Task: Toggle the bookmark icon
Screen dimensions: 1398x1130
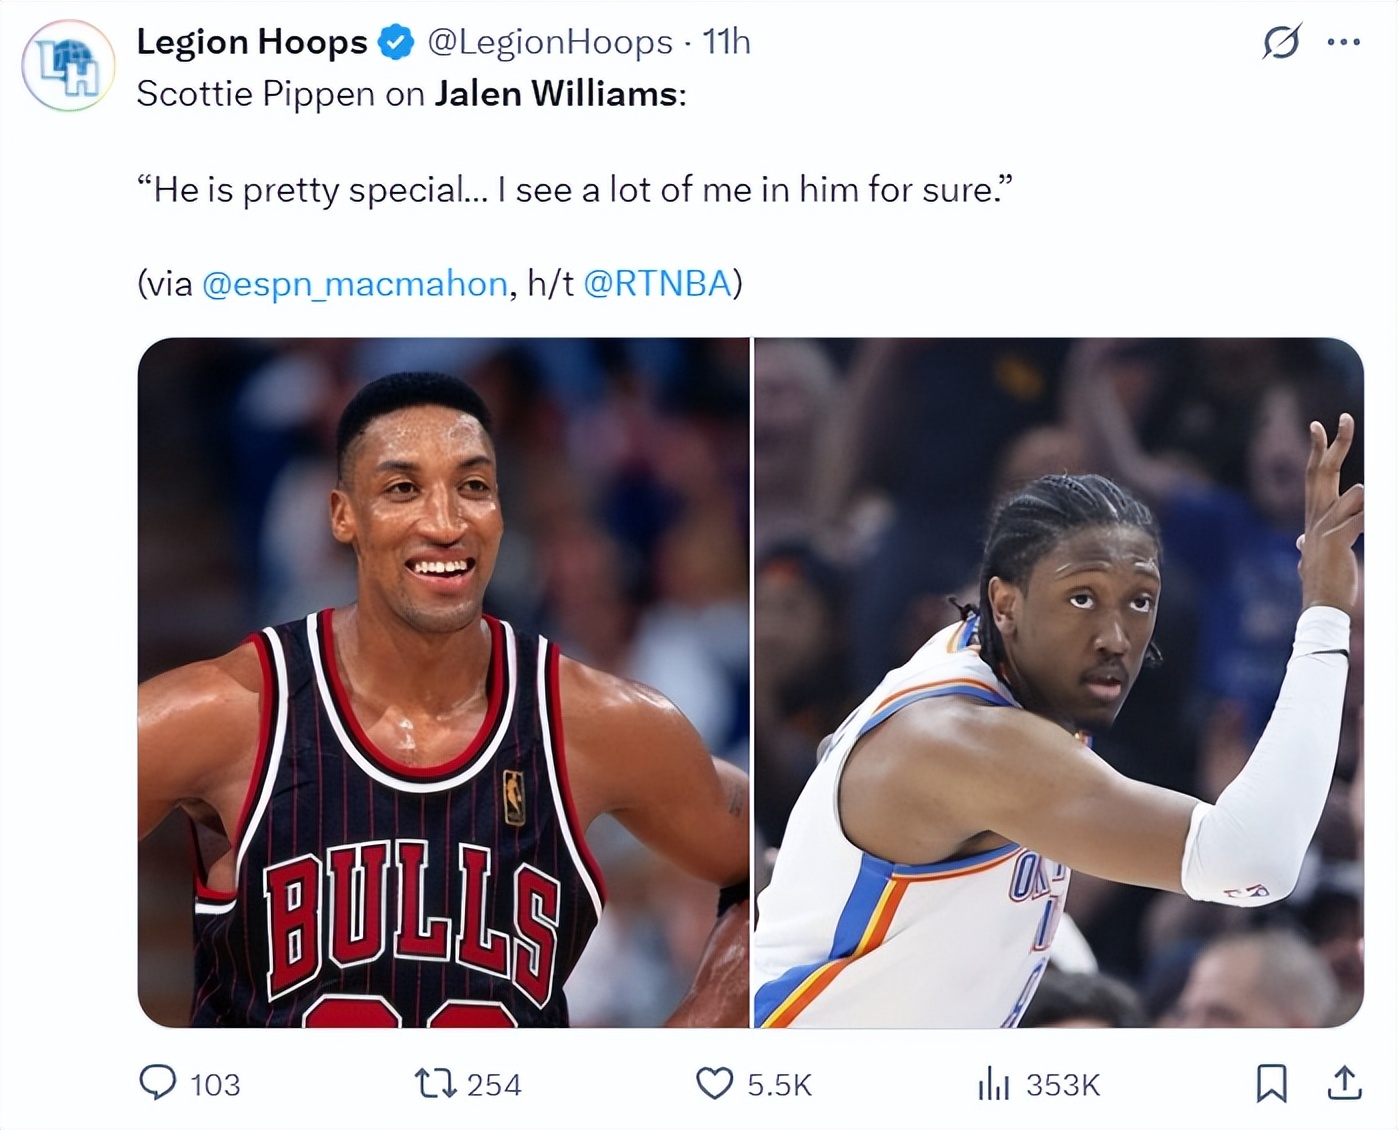Action: (1271, 1083)
